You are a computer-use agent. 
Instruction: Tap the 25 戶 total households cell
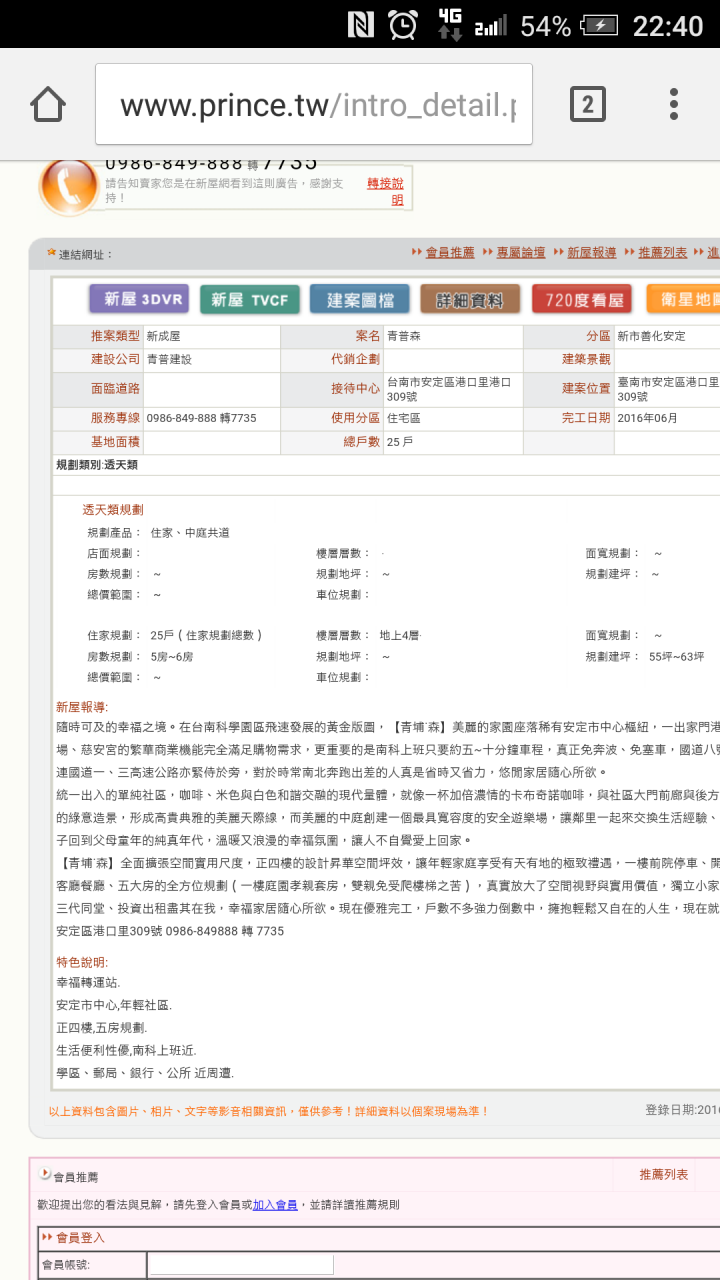point(452,441)
